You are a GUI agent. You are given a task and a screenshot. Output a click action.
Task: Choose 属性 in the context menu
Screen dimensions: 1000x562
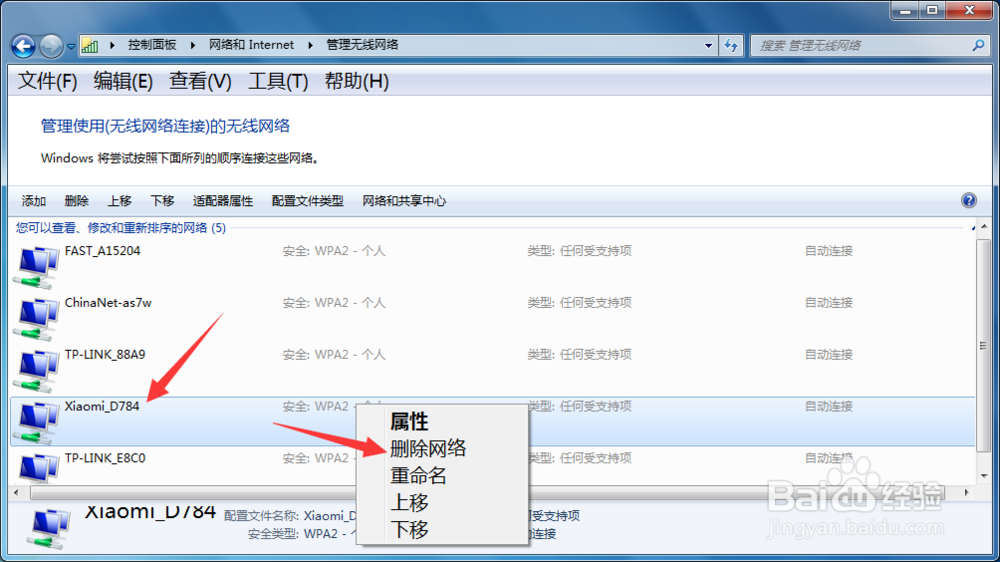(409, 422)
